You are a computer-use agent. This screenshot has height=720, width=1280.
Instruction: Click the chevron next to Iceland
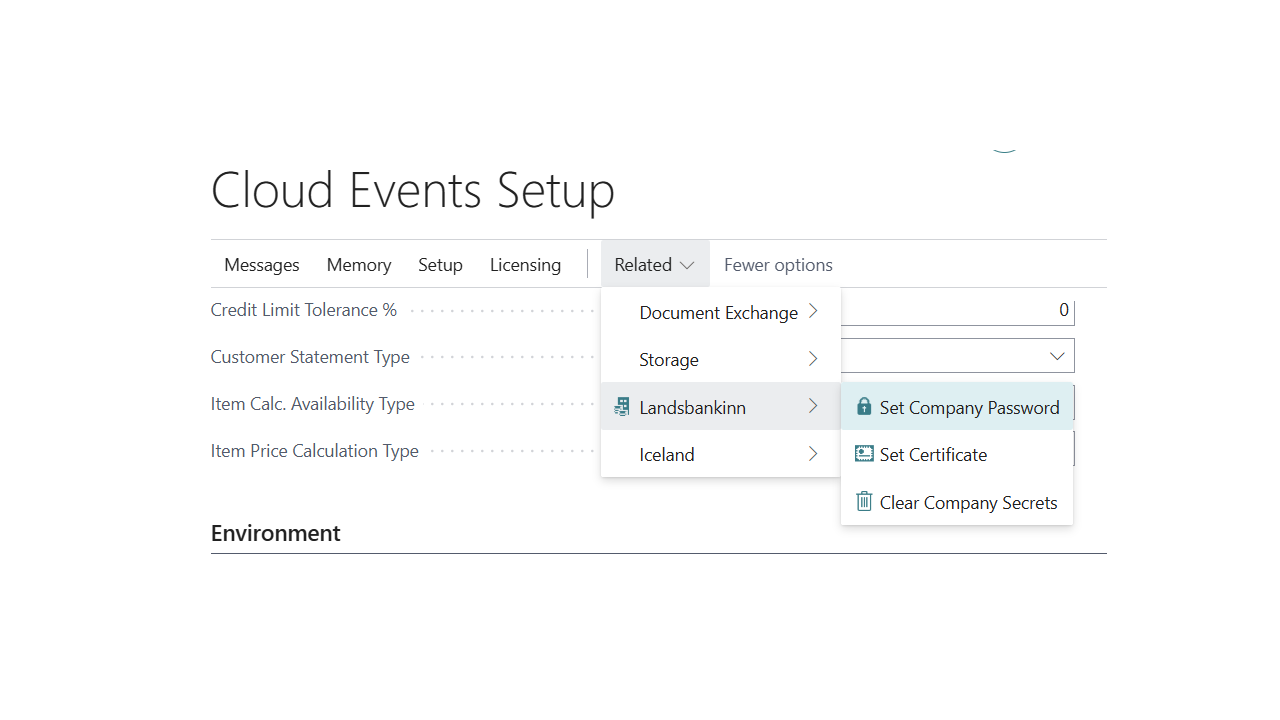pos(813,454)
